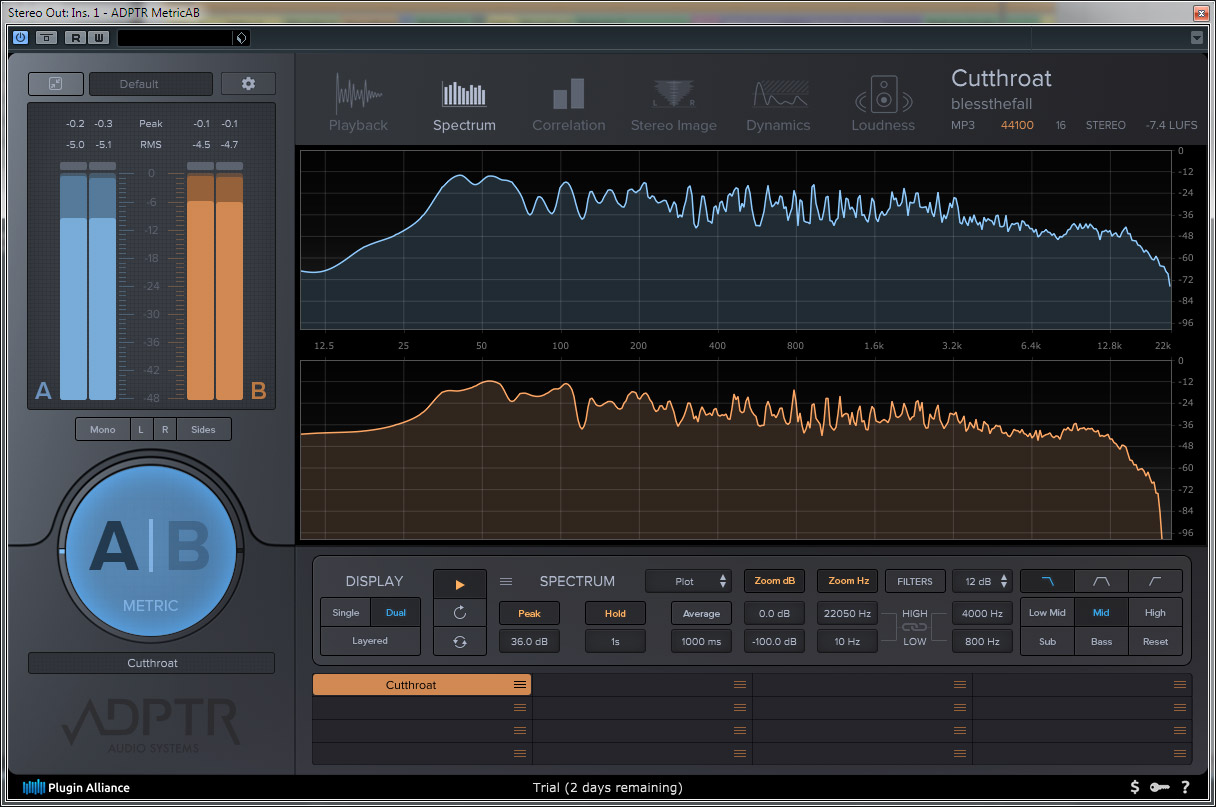1216x807 pixels.
Task: Click the 800 Hz low filter value
Action: point(982,642)
